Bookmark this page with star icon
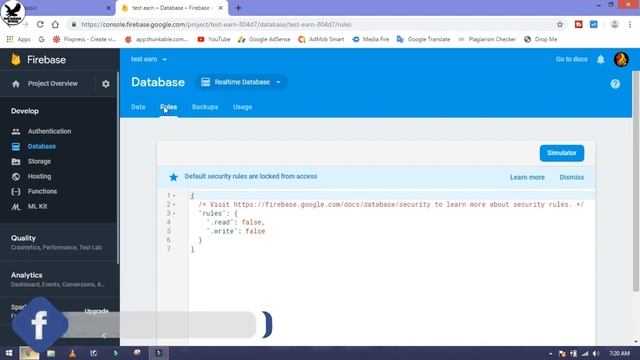 click(x=560, y=24)
